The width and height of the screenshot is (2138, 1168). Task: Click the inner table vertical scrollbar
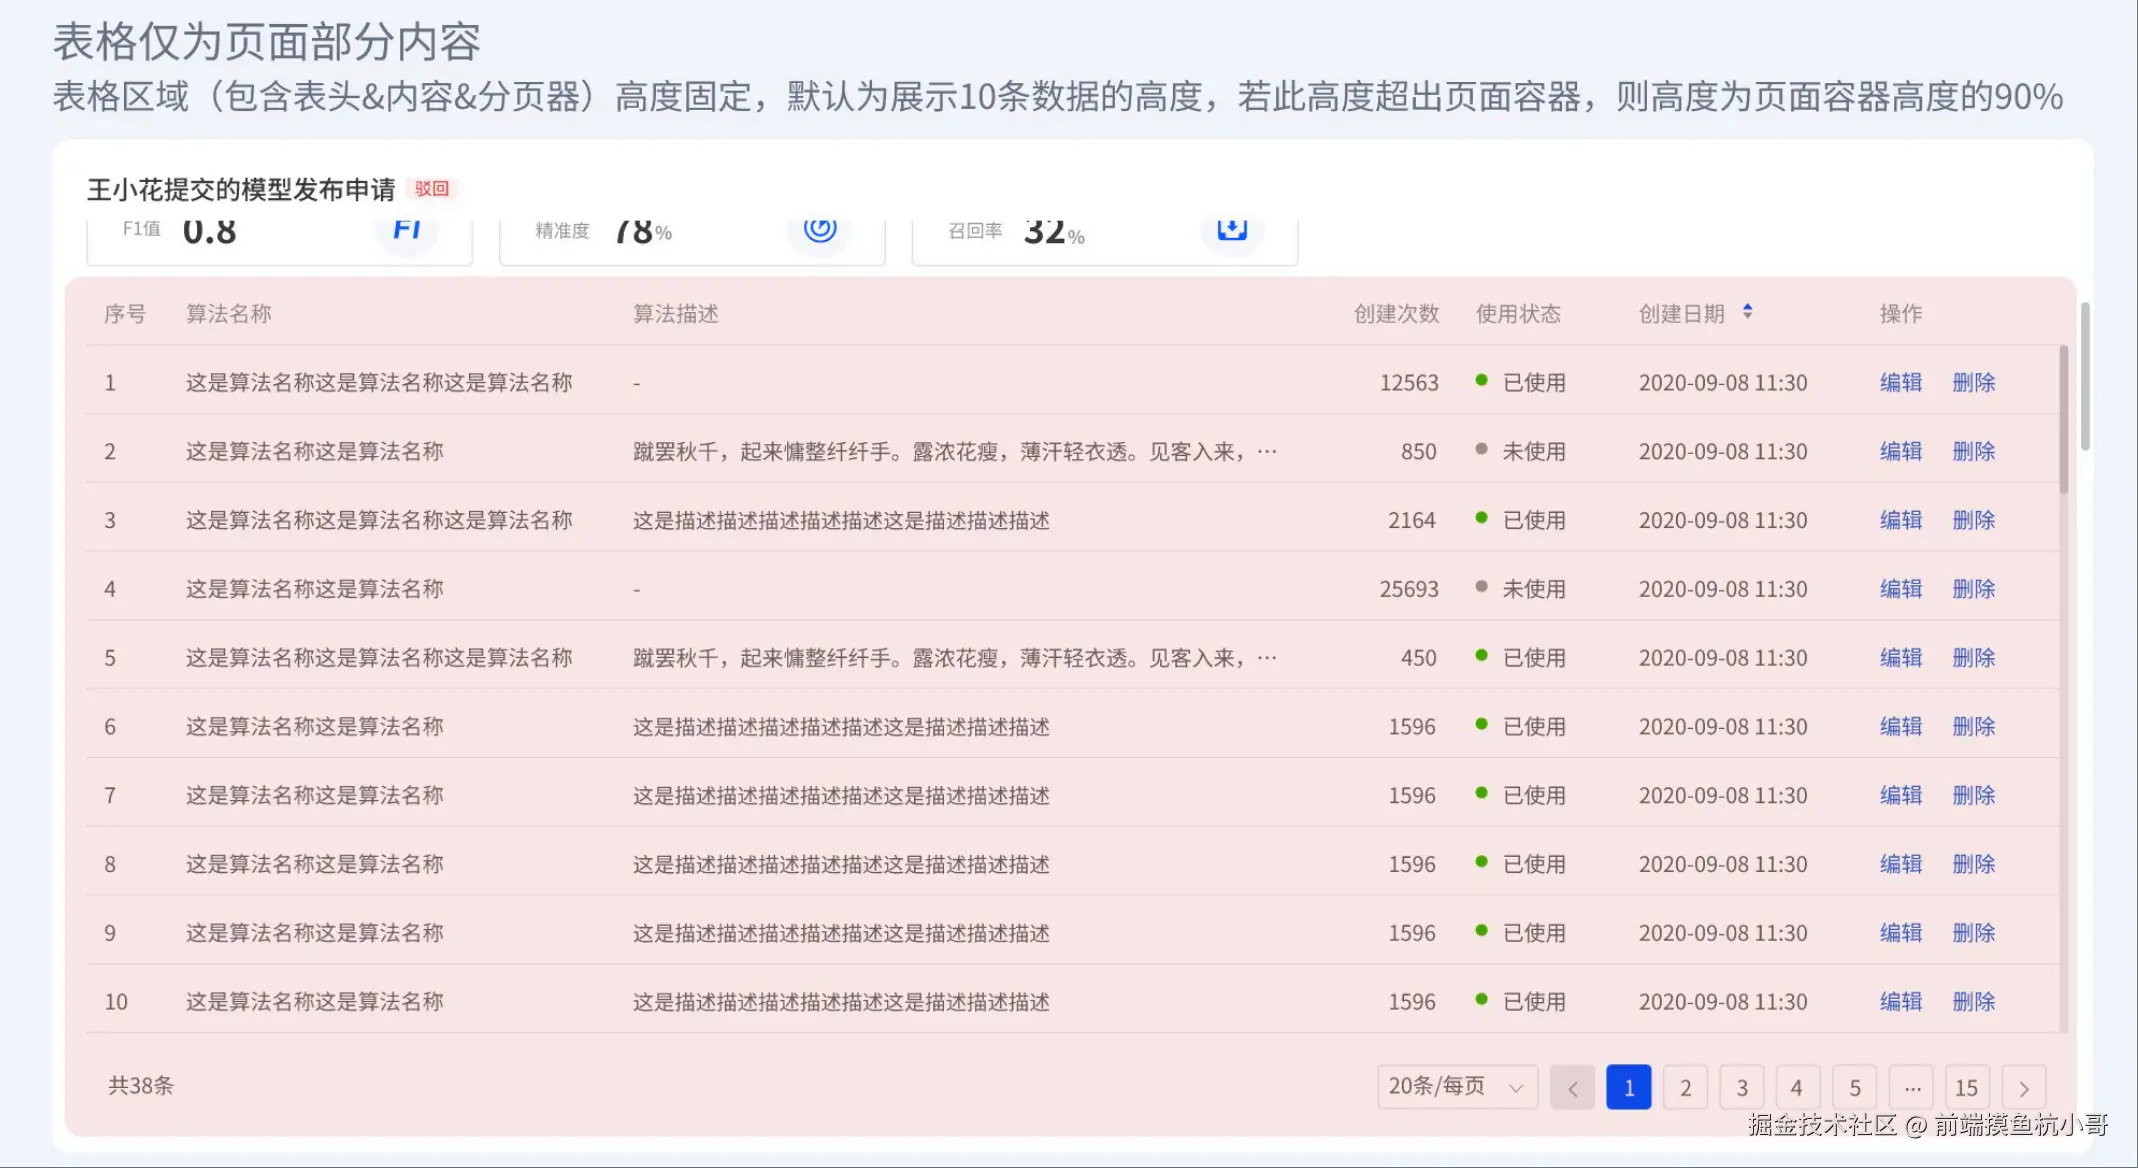(2064, 420)
